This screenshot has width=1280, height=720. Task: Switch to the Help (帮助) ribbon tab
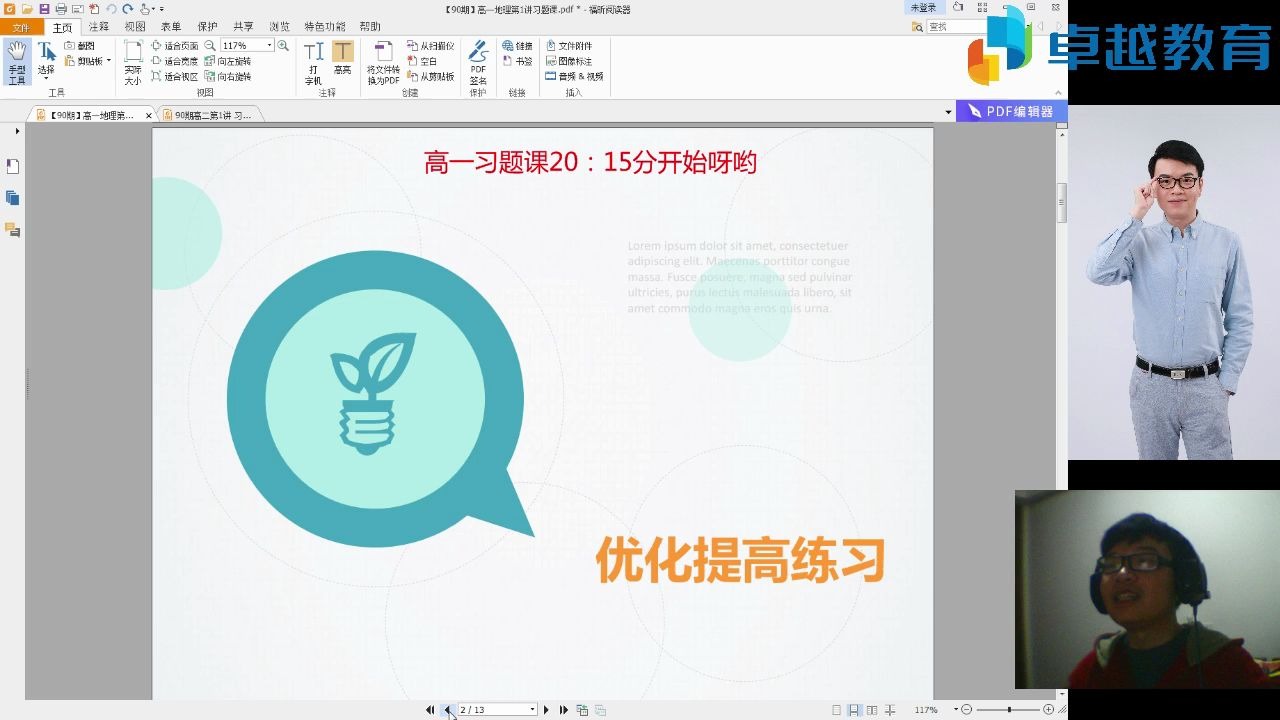pyautogui.click(x=369, y=27)
